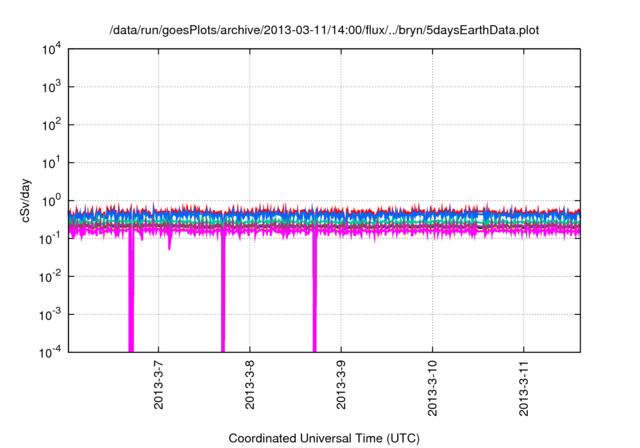Image resolution: width=640 pixels, height=448 pixels.
Task: Click the 2013-3-9 date tick label
Action: click(x=341, y=385)
